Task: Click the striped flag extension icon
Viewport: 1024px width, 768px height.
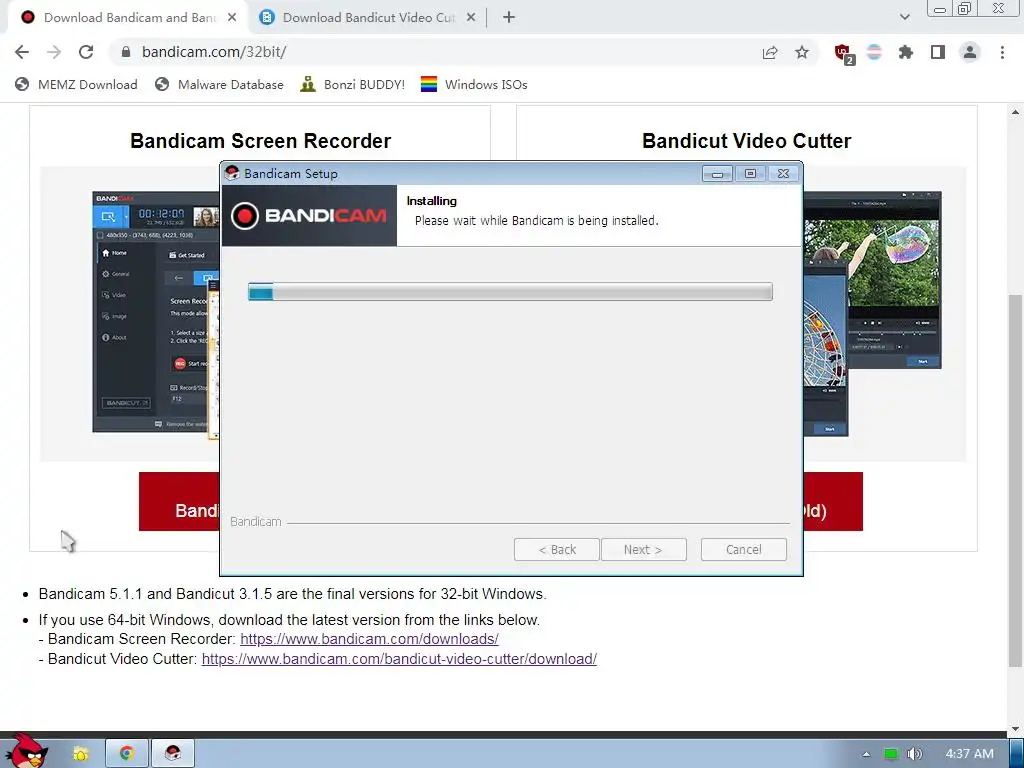Action: tap(874, 52)
